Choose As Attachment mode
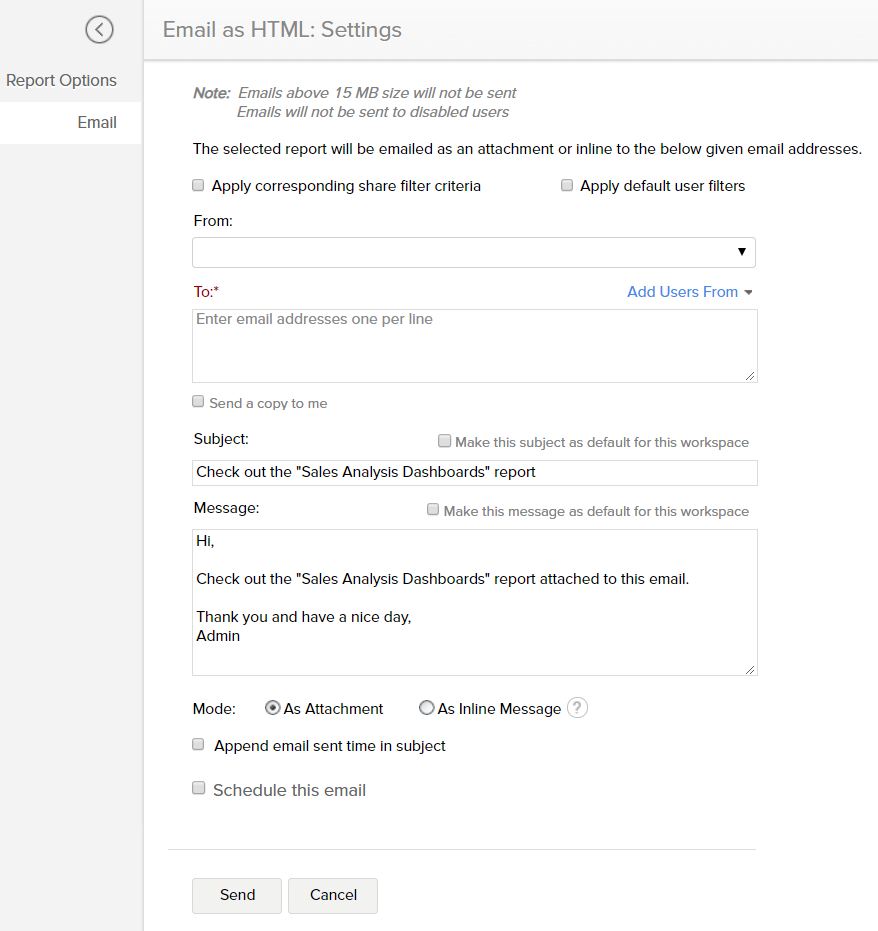The width and height of the screenshot is (878, 931). tap(272, 708)
